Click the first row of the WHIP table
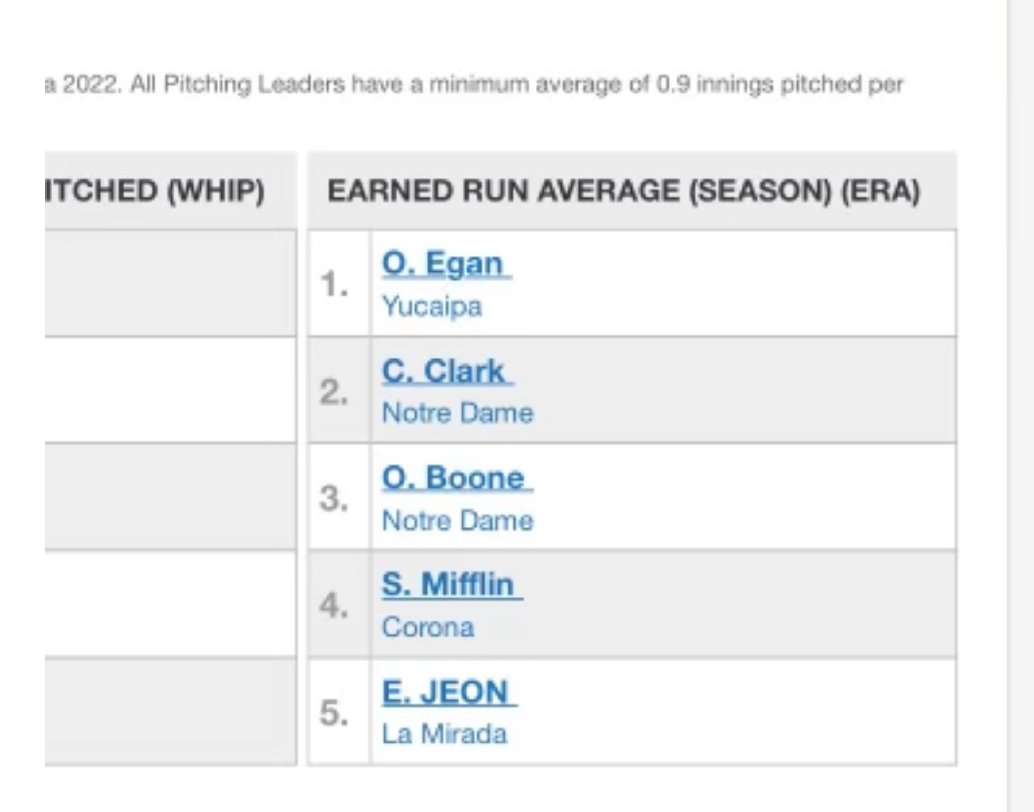 pos(171,284)
